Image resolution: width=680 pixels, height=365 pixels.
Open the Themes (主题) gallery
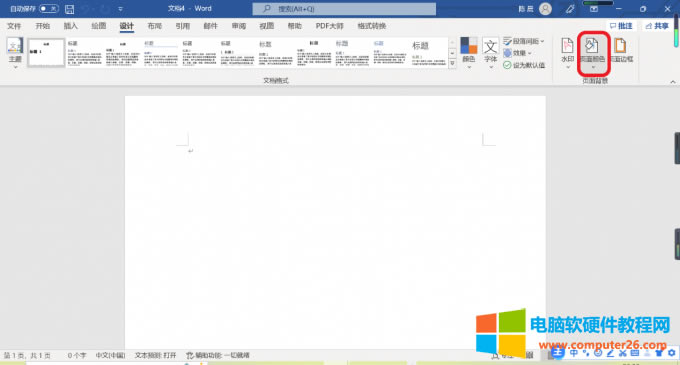pos(15,53)
